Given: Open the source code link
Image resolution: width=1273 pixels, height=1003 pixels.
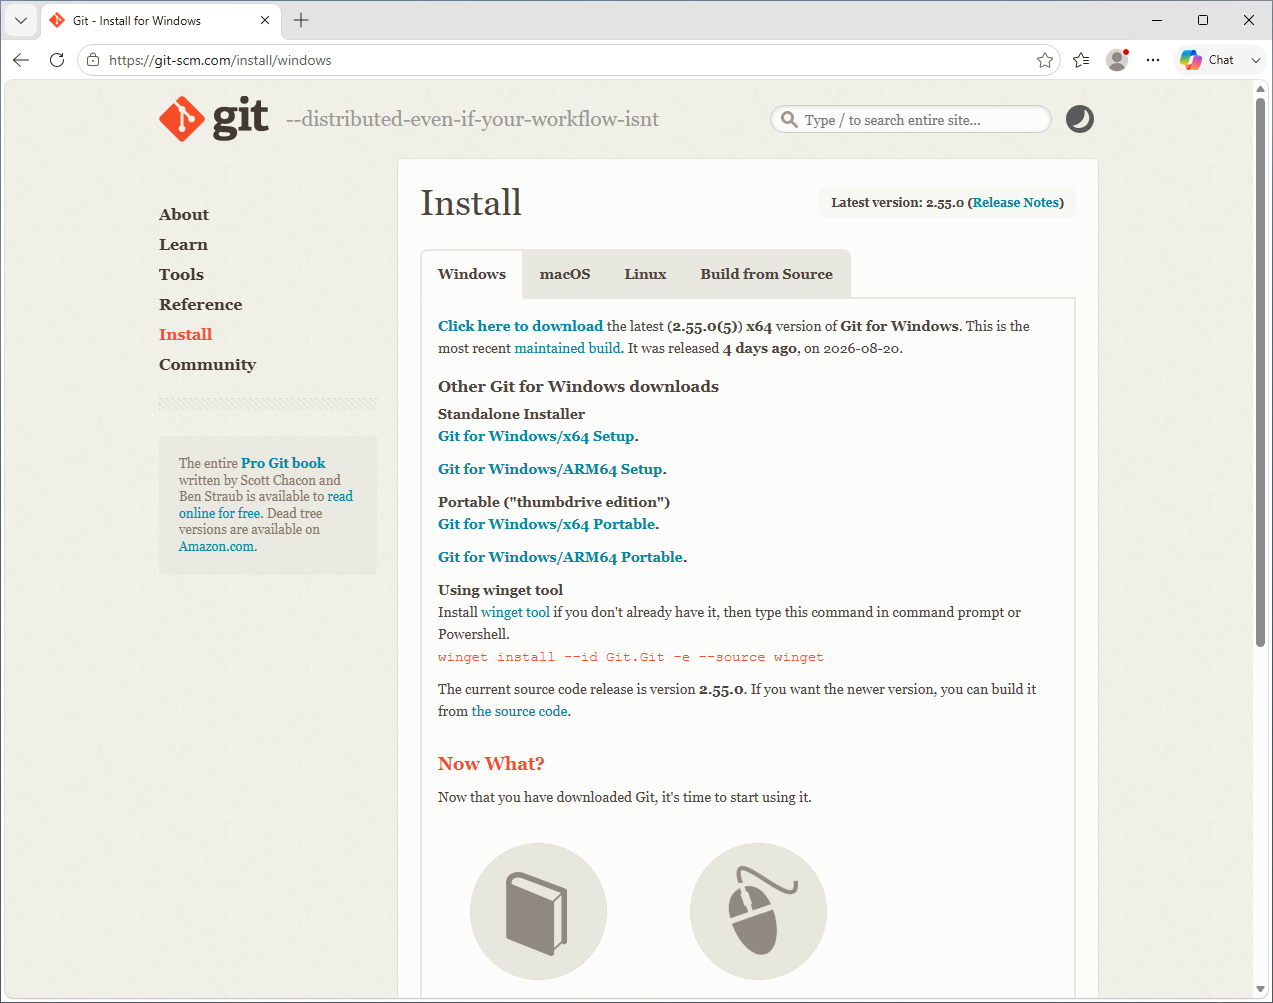Looking at the screenshot, I should tap(520, 711).
